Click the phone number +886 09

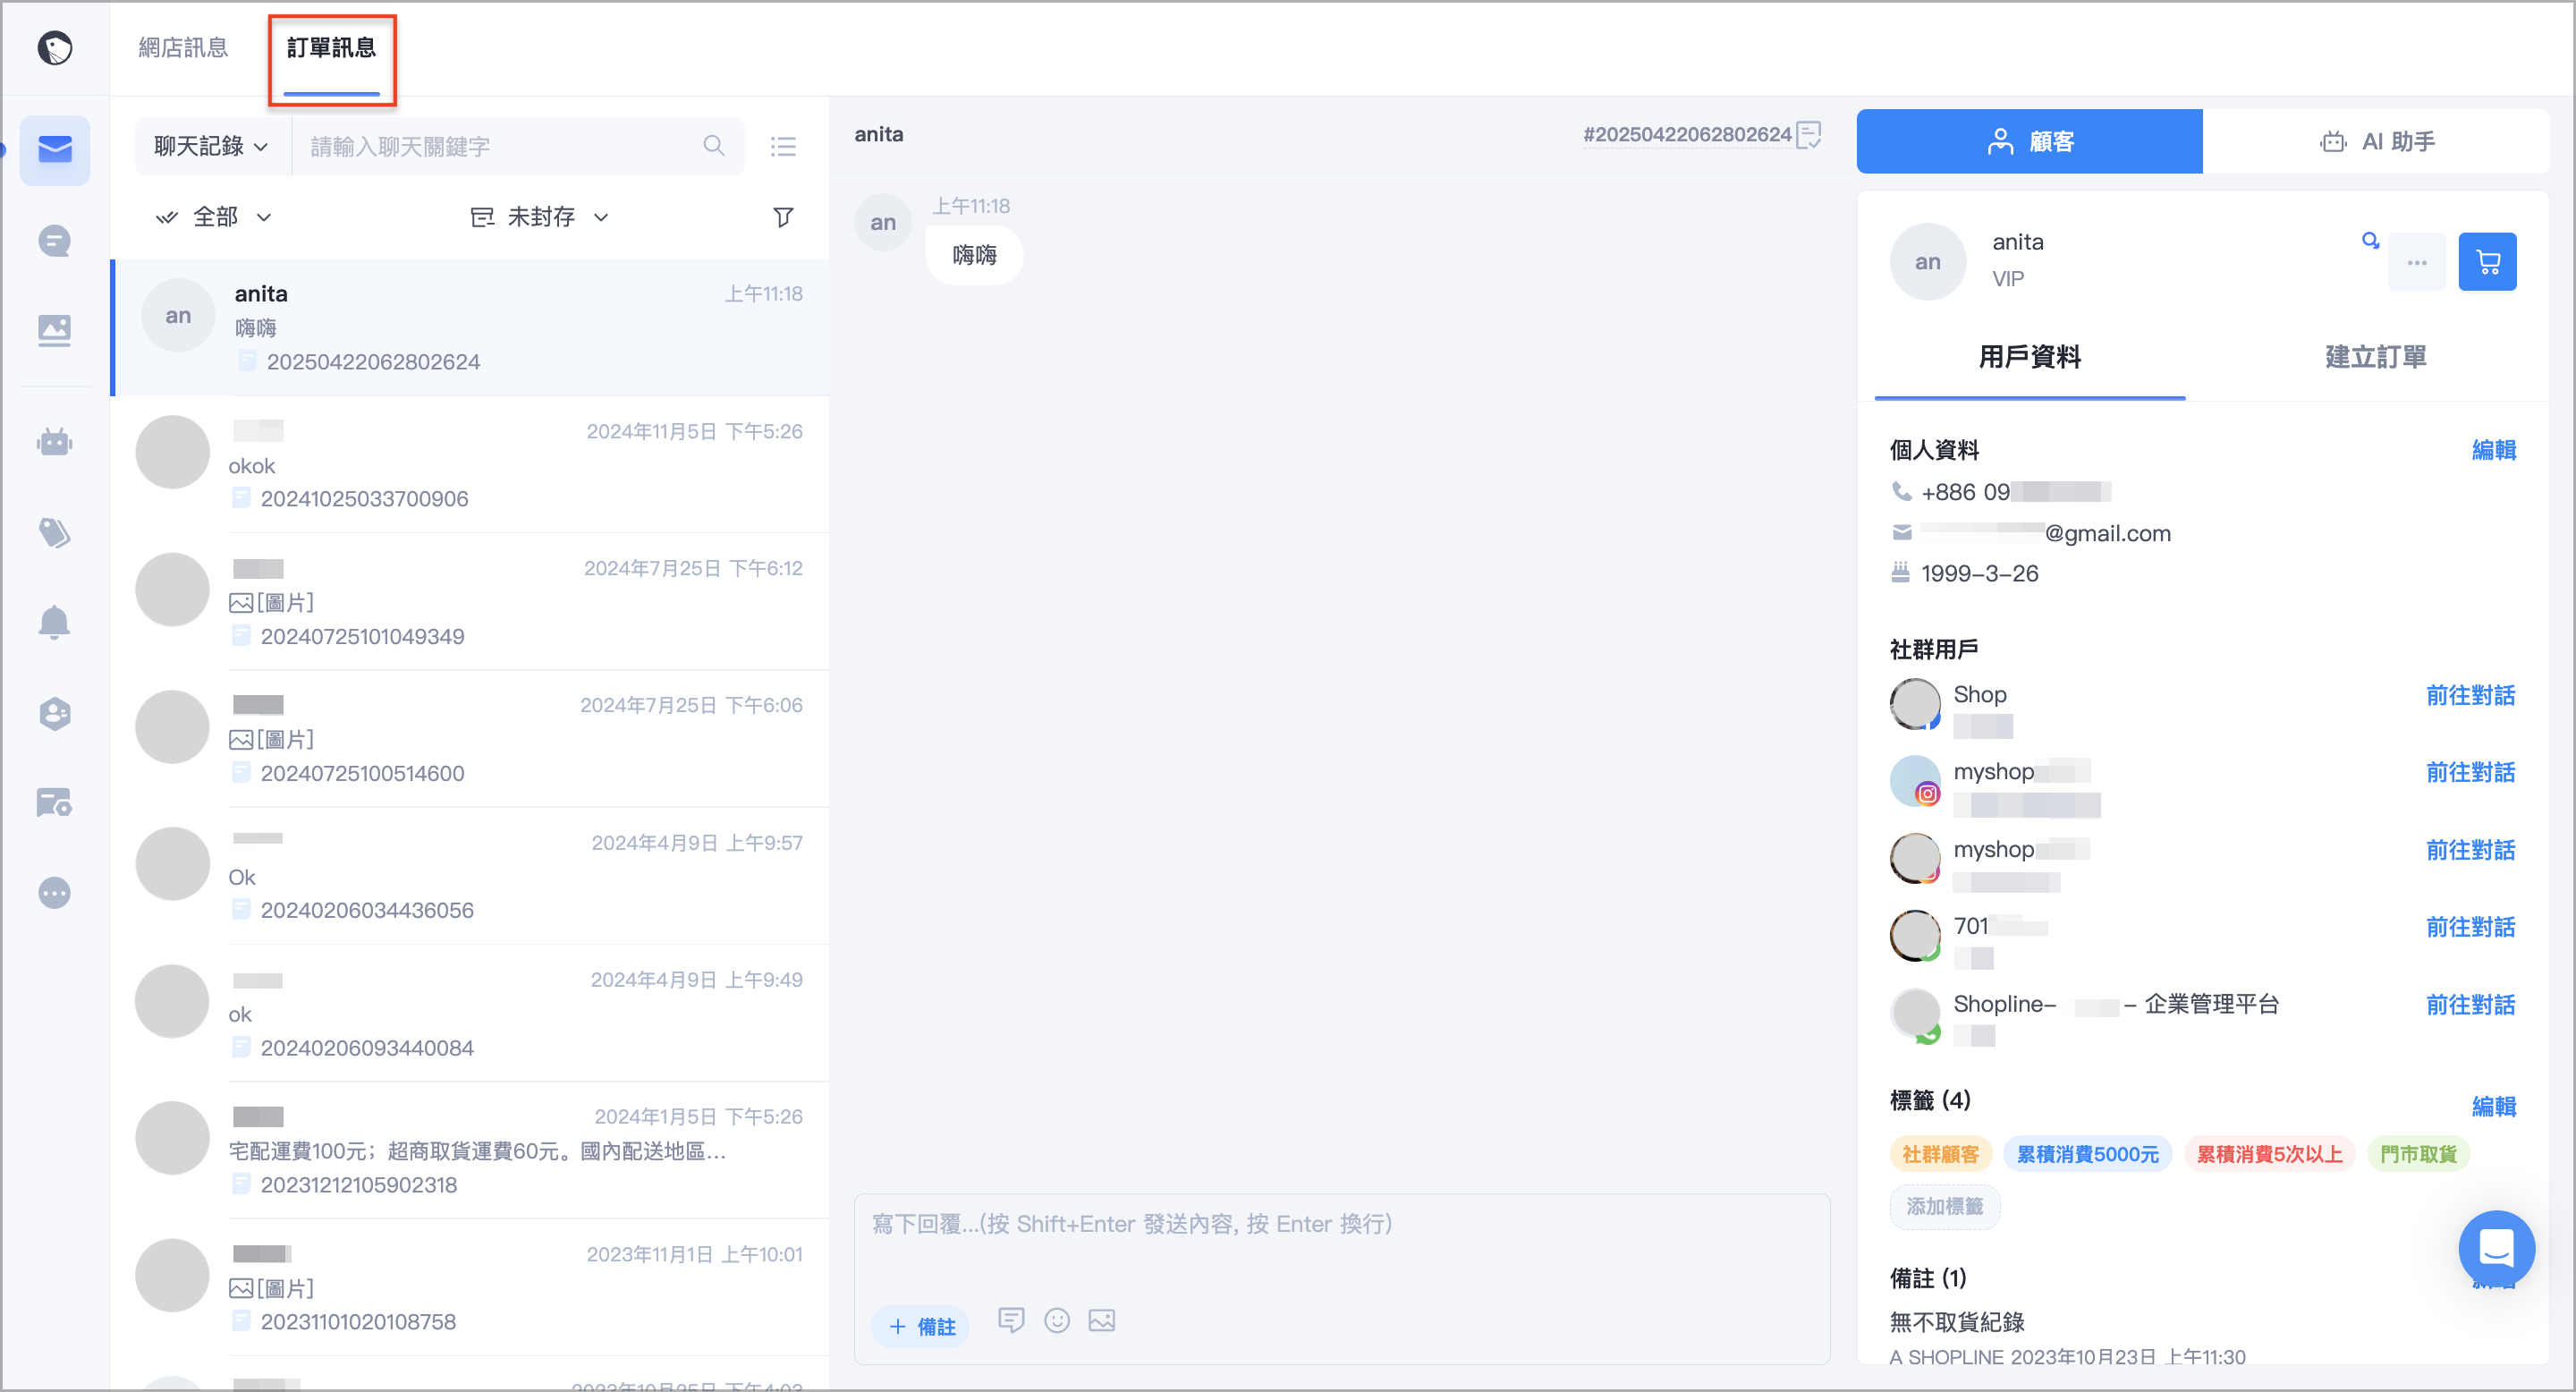click(2001, 492)
